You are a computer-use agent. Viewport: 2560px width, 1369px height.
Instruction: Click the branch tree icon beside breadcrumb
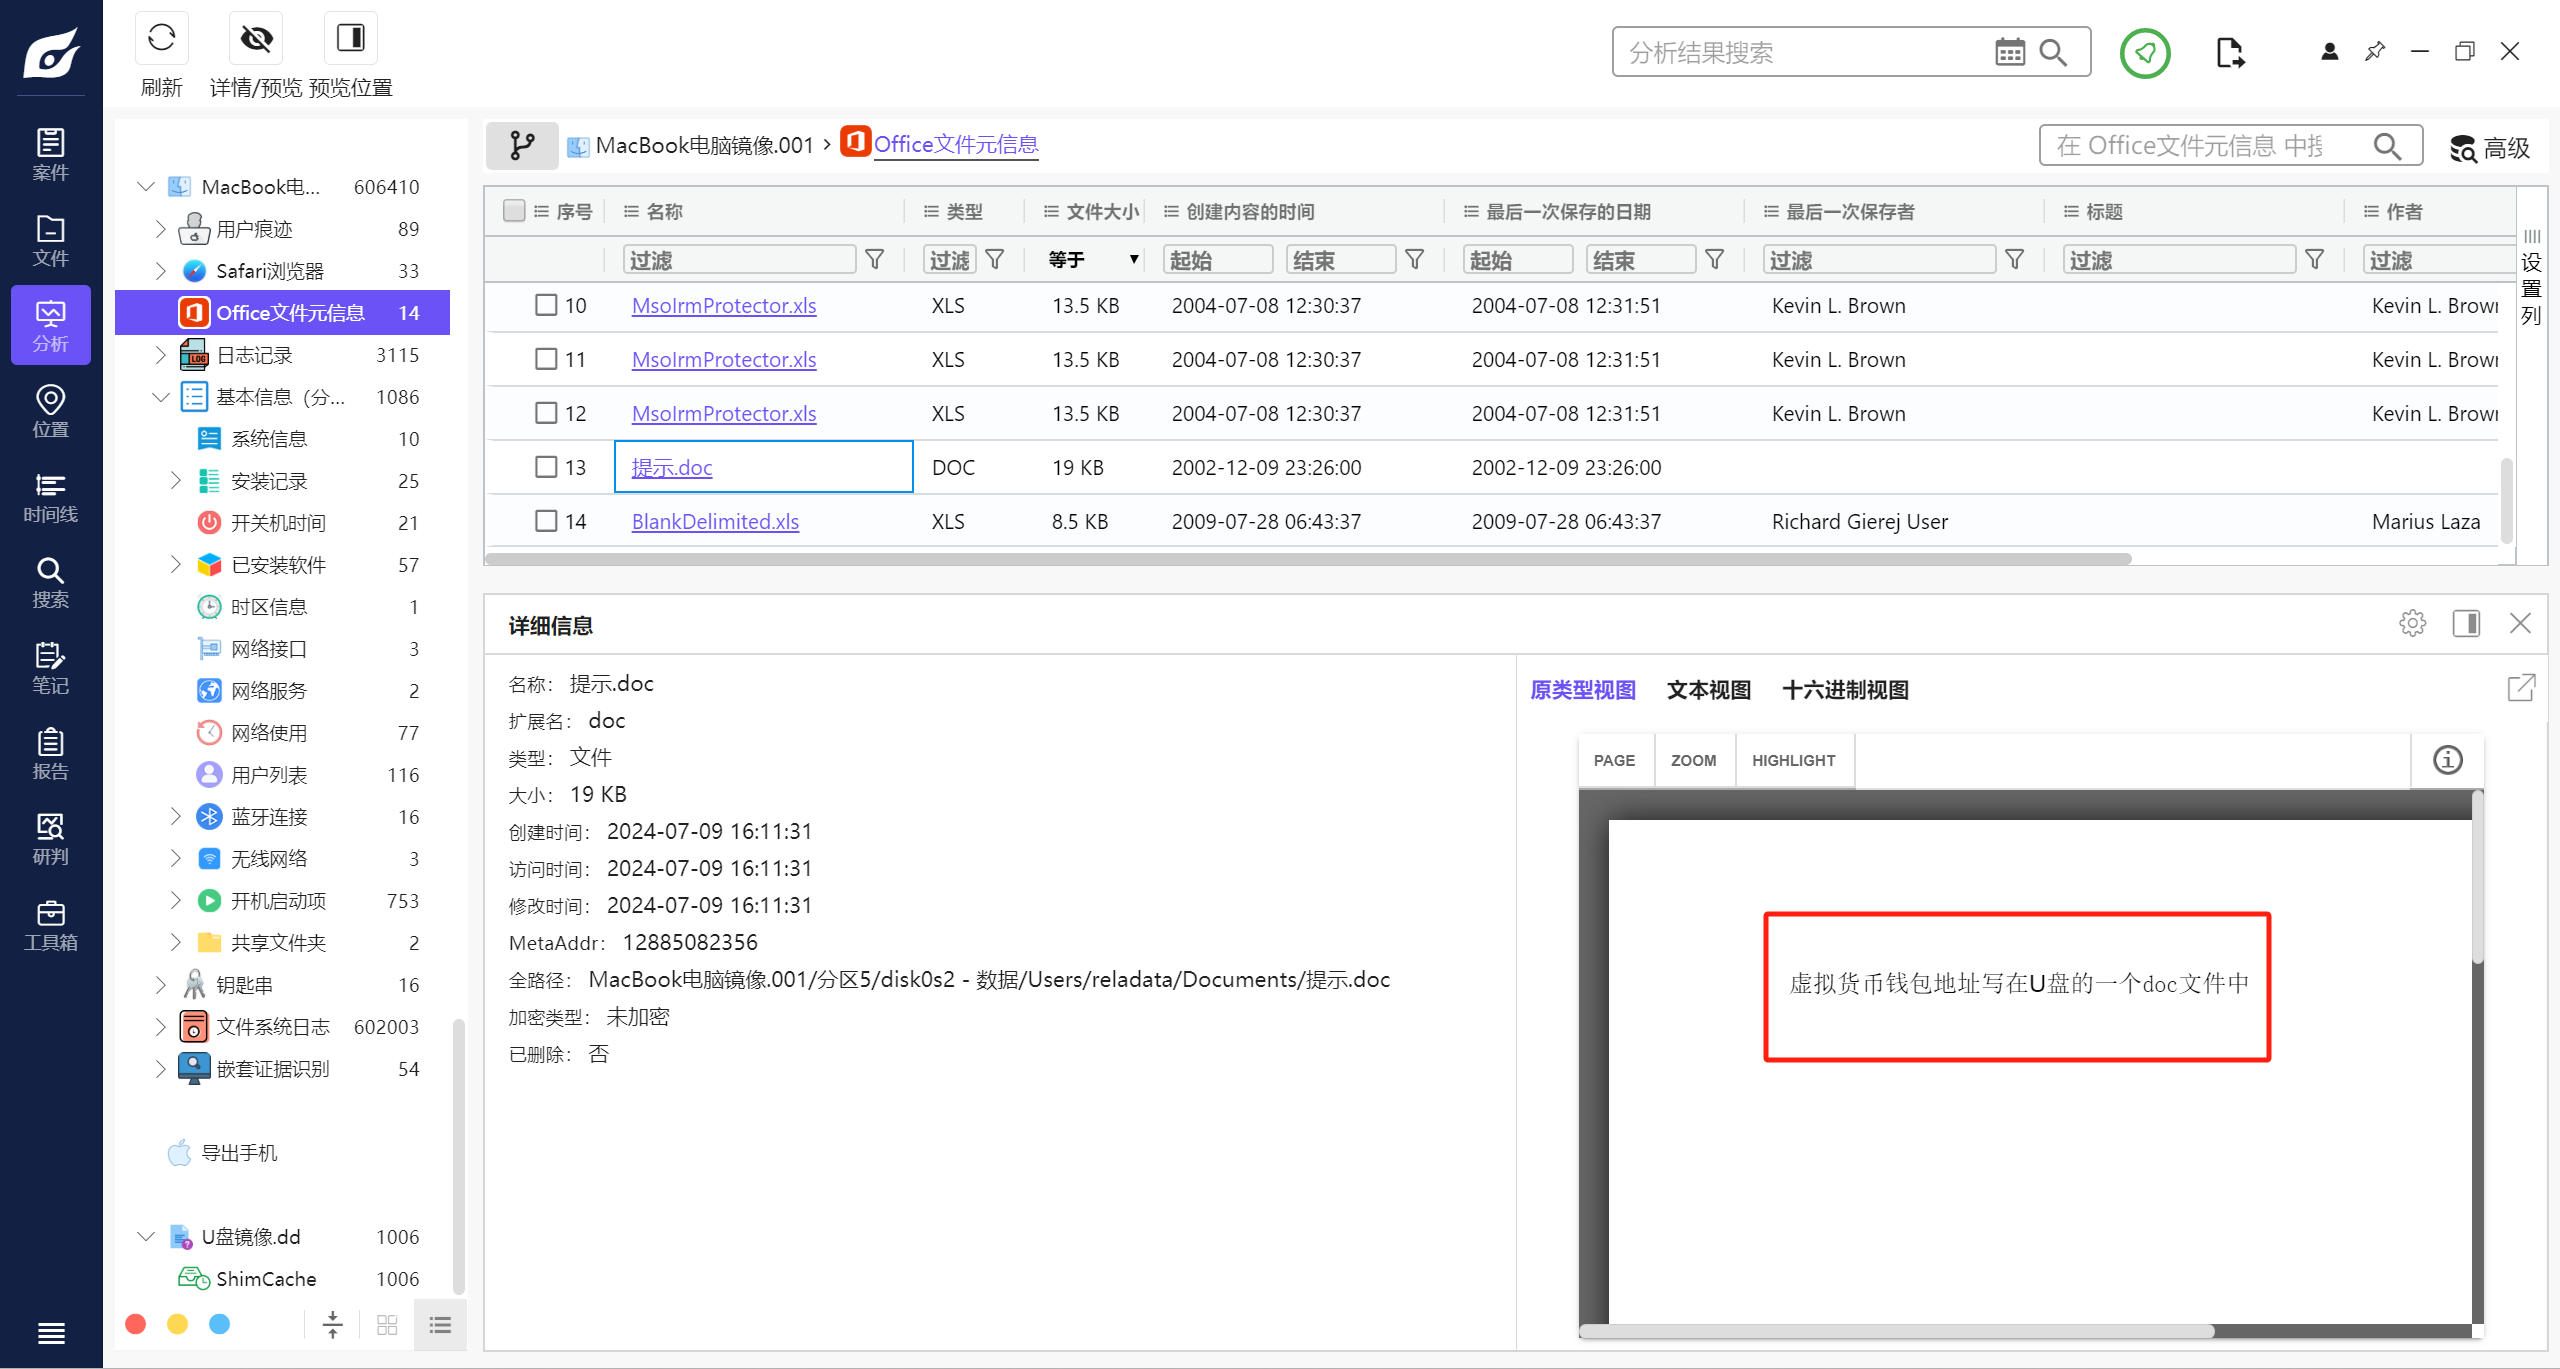tap(522, 146)
